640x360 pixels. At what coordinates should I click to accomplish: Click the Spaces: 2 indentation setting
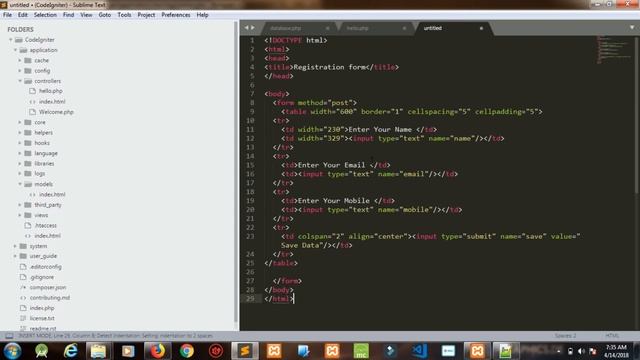click(x=565, y=336)
